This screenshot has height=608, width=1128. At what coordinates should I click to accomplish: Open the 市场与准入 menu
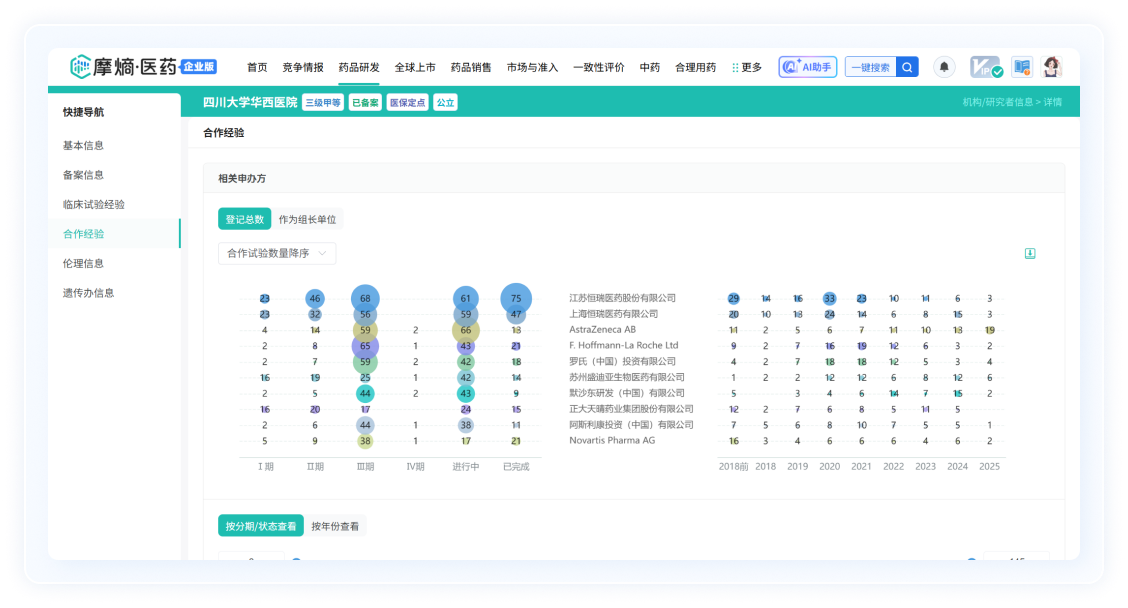[532, 67]
